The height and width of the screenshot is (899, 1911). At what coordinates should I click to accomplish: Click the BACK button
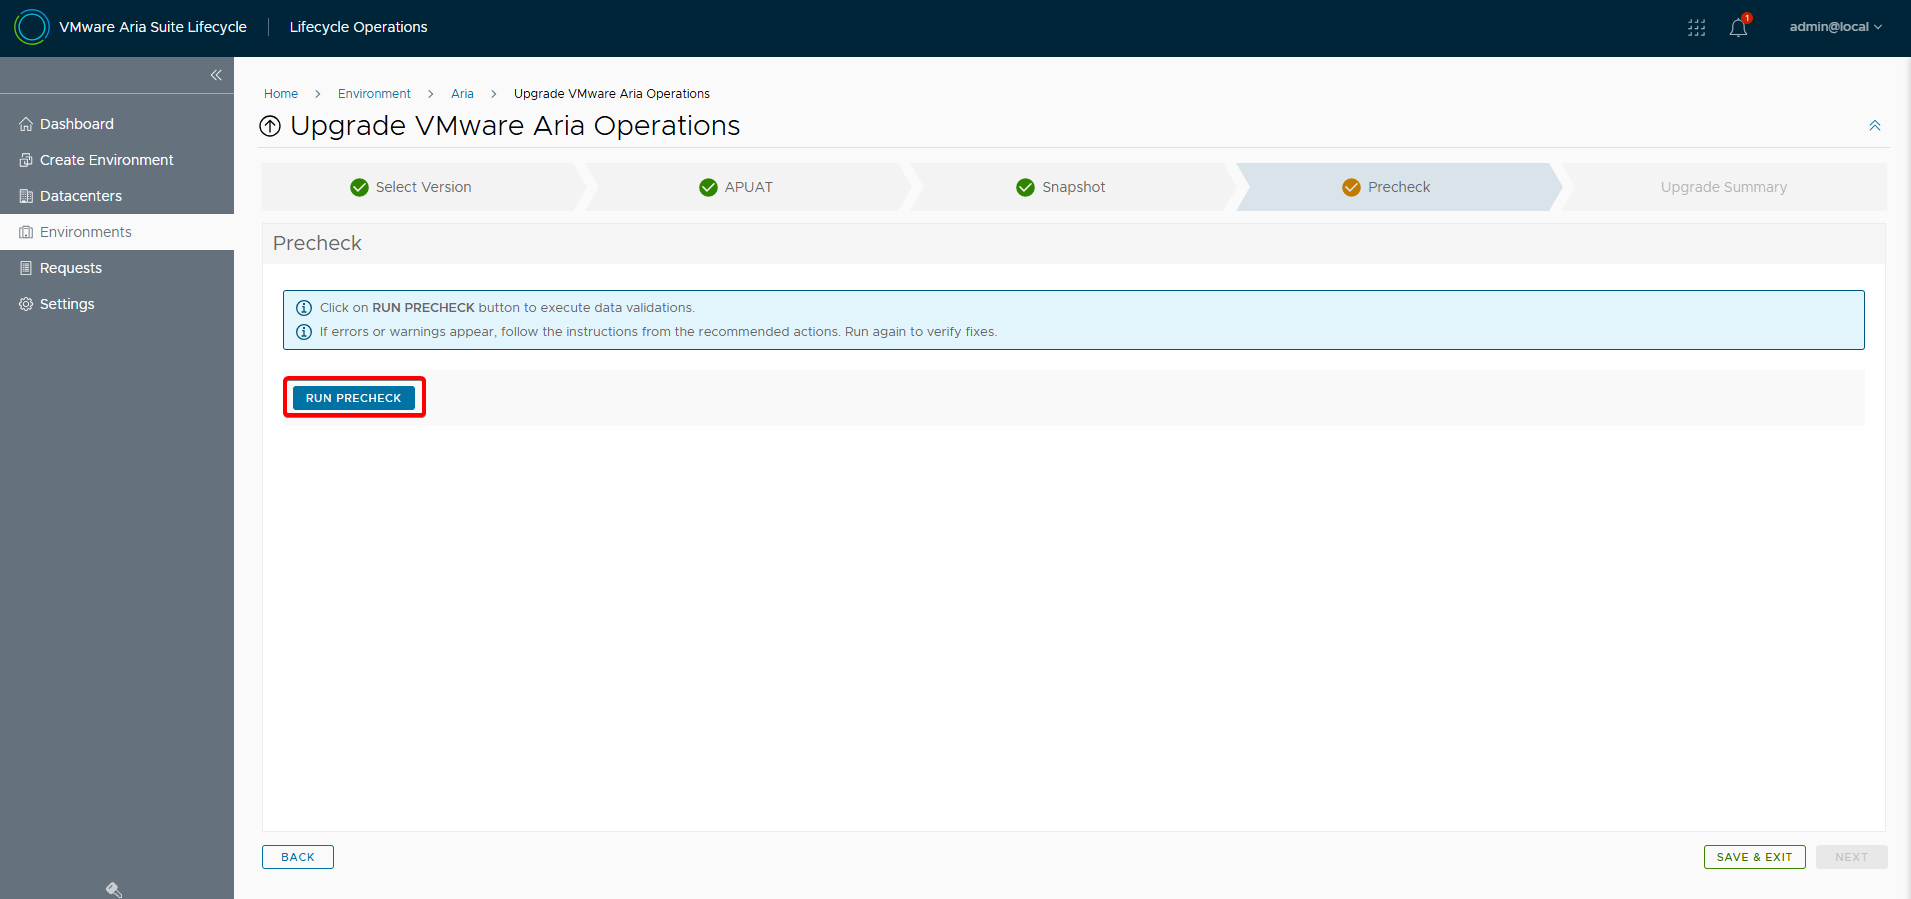coord(297,857)
